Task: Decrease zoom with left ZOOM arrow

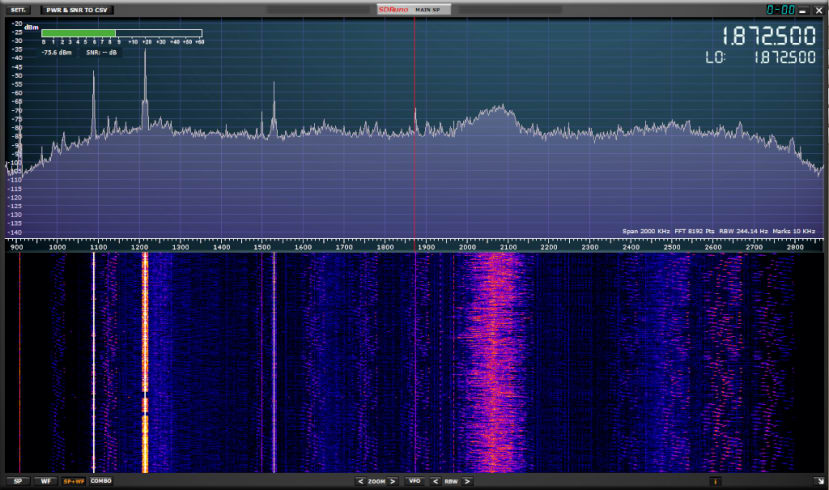Action: pos(361,482)
